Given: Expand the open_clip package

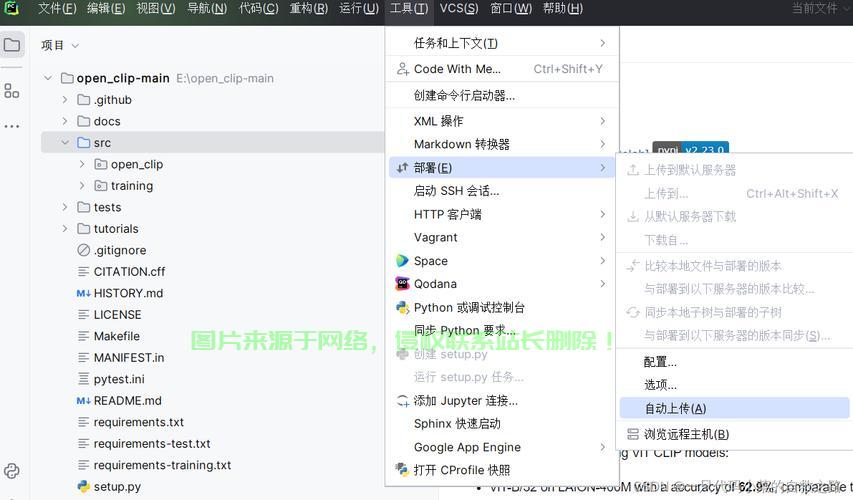Looking at the screenshot, I should pyautogui.click(x=82, y=164).
